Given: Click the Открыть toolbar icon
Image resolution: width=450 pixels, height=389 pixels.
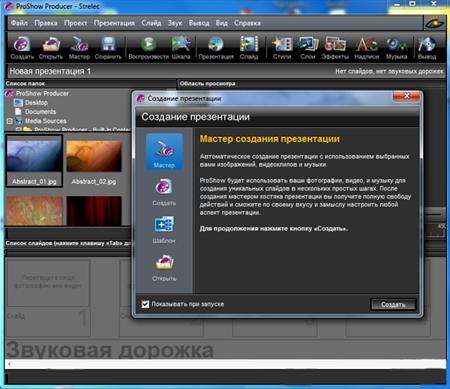Looking at the screenshot, I should pyautogui.click(x=51, y=48).
